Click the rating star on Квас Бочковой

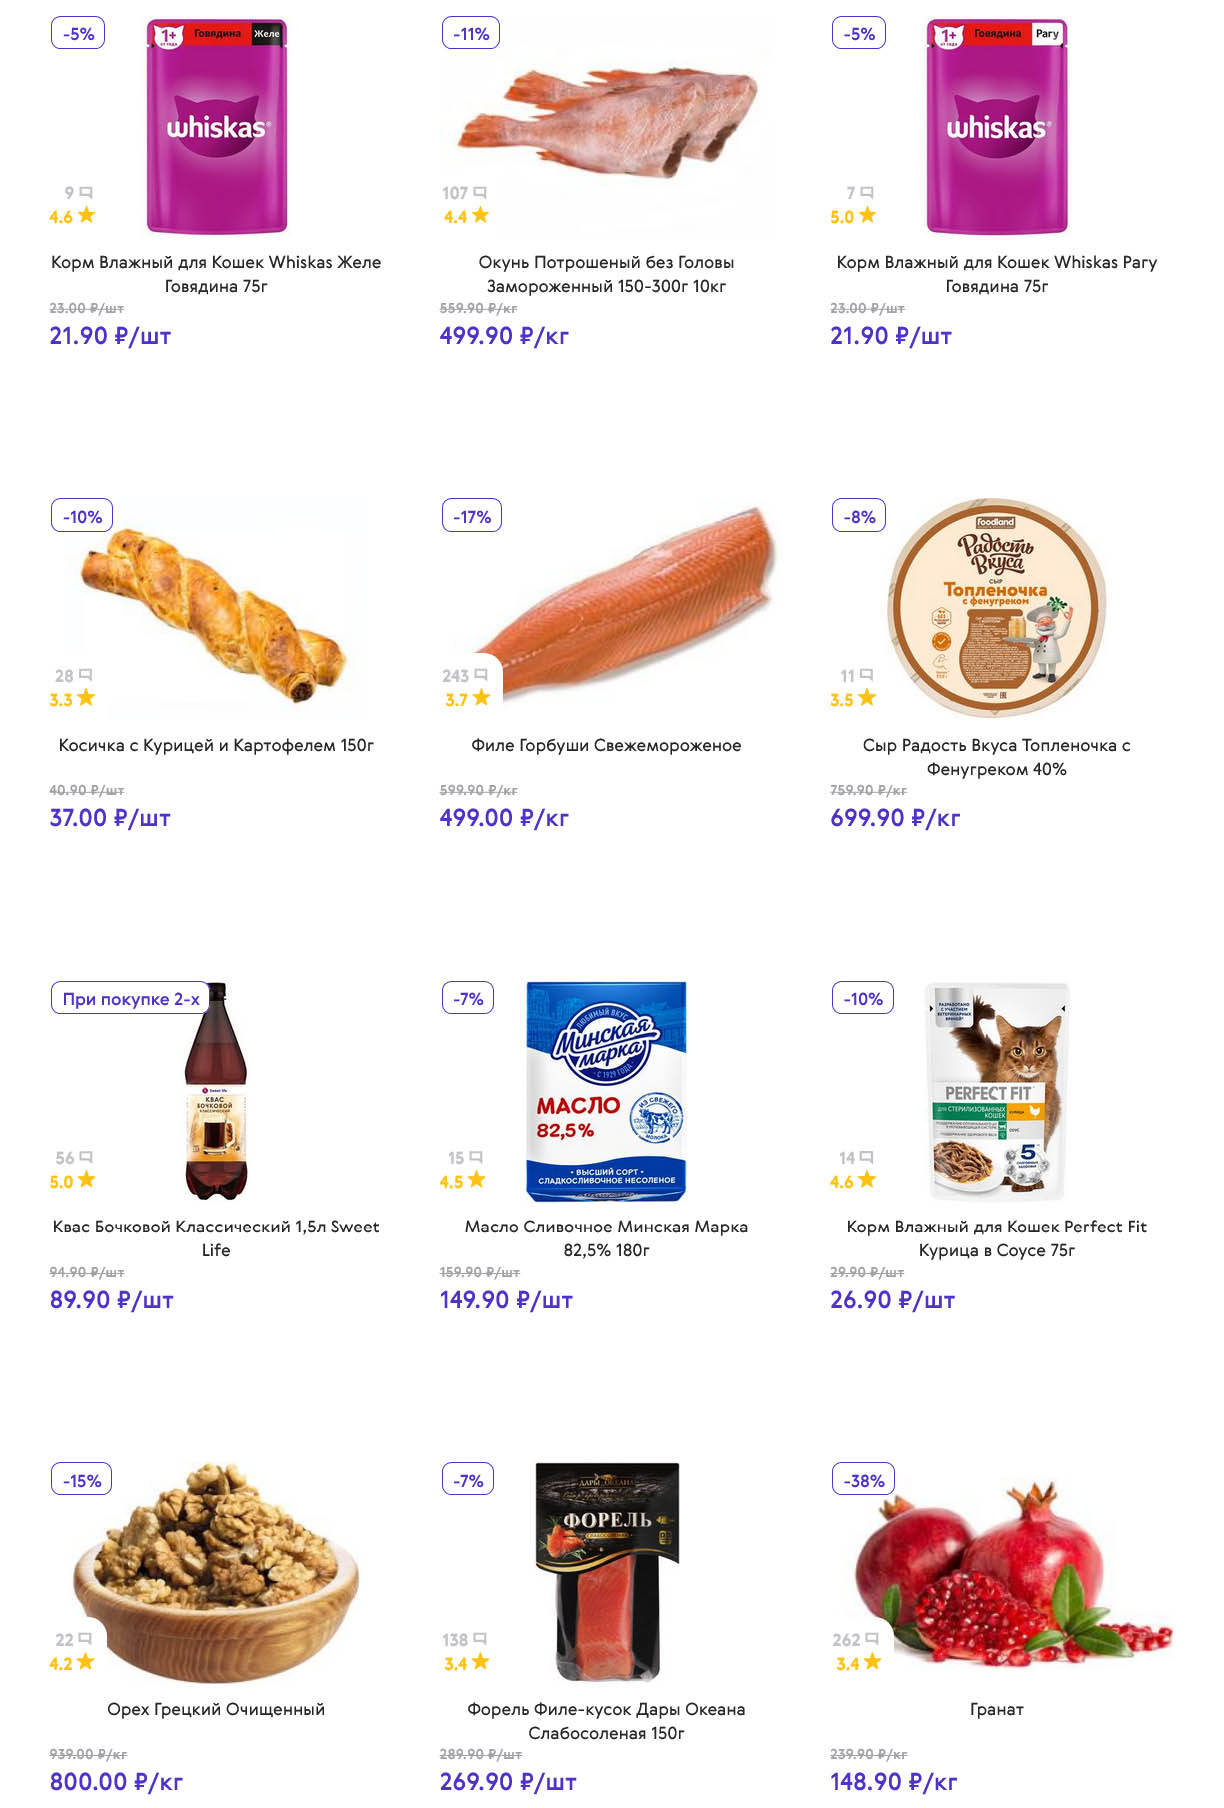(87, 1180)
